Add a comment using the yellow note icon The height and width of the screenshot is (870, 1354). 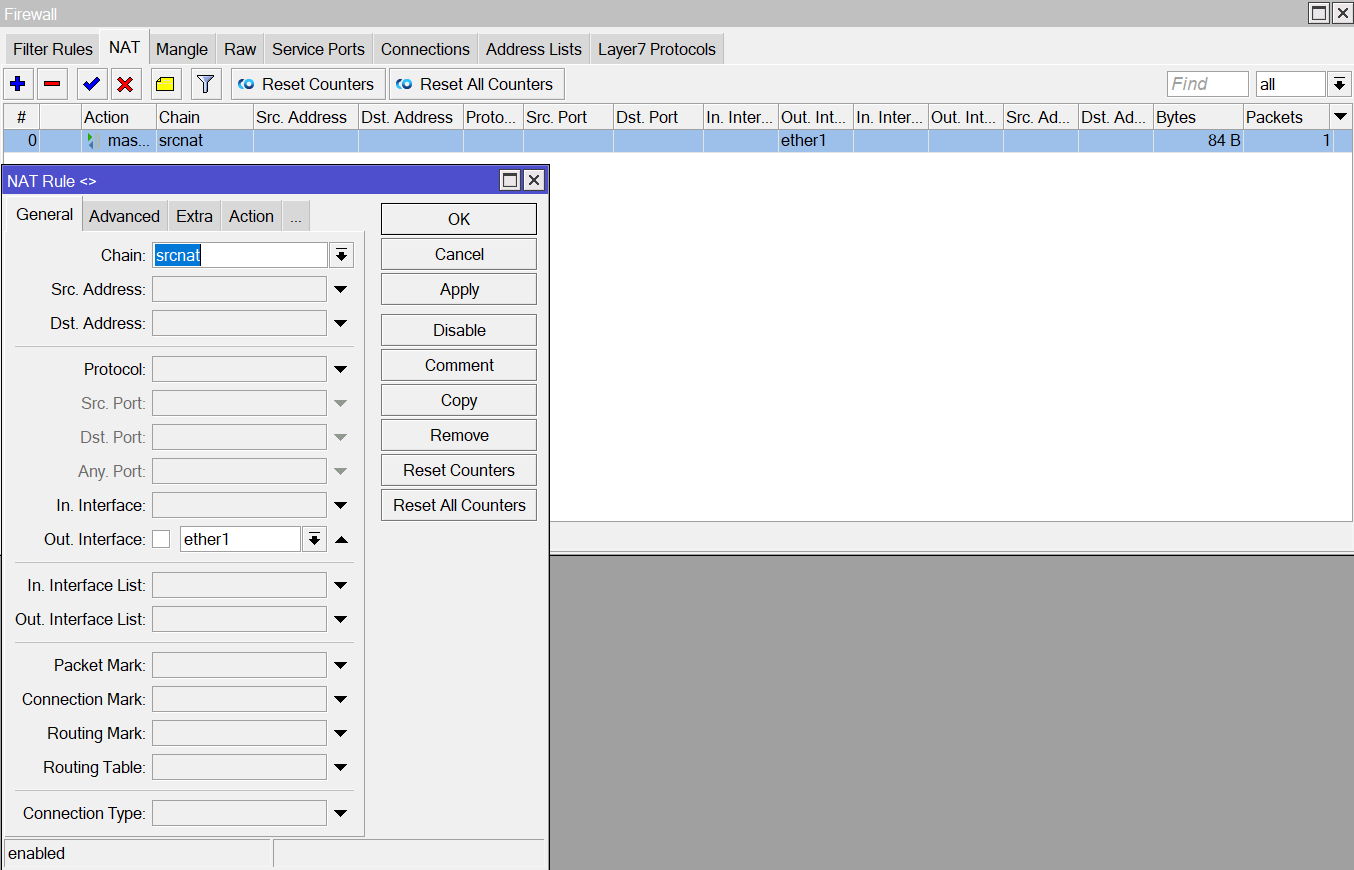(x=165, y=84)
